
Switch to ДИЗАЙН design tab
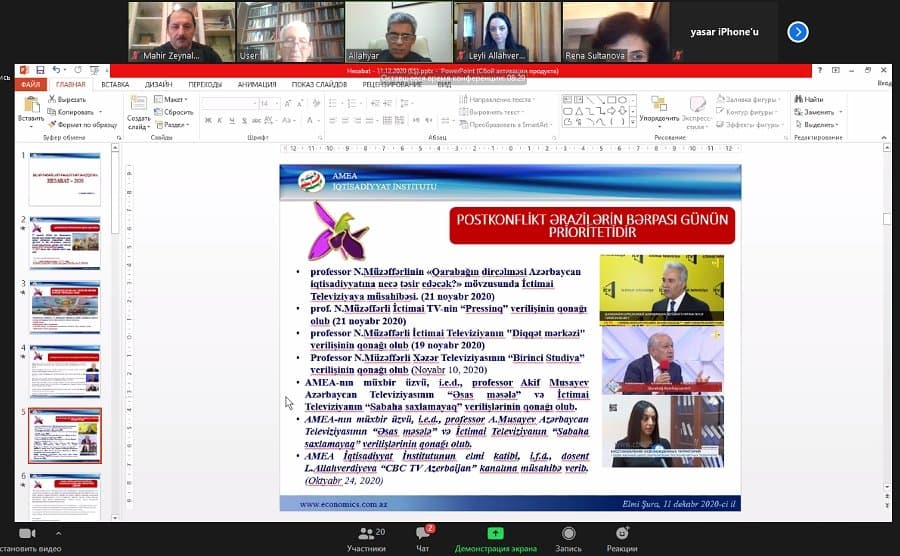point(158,84)
